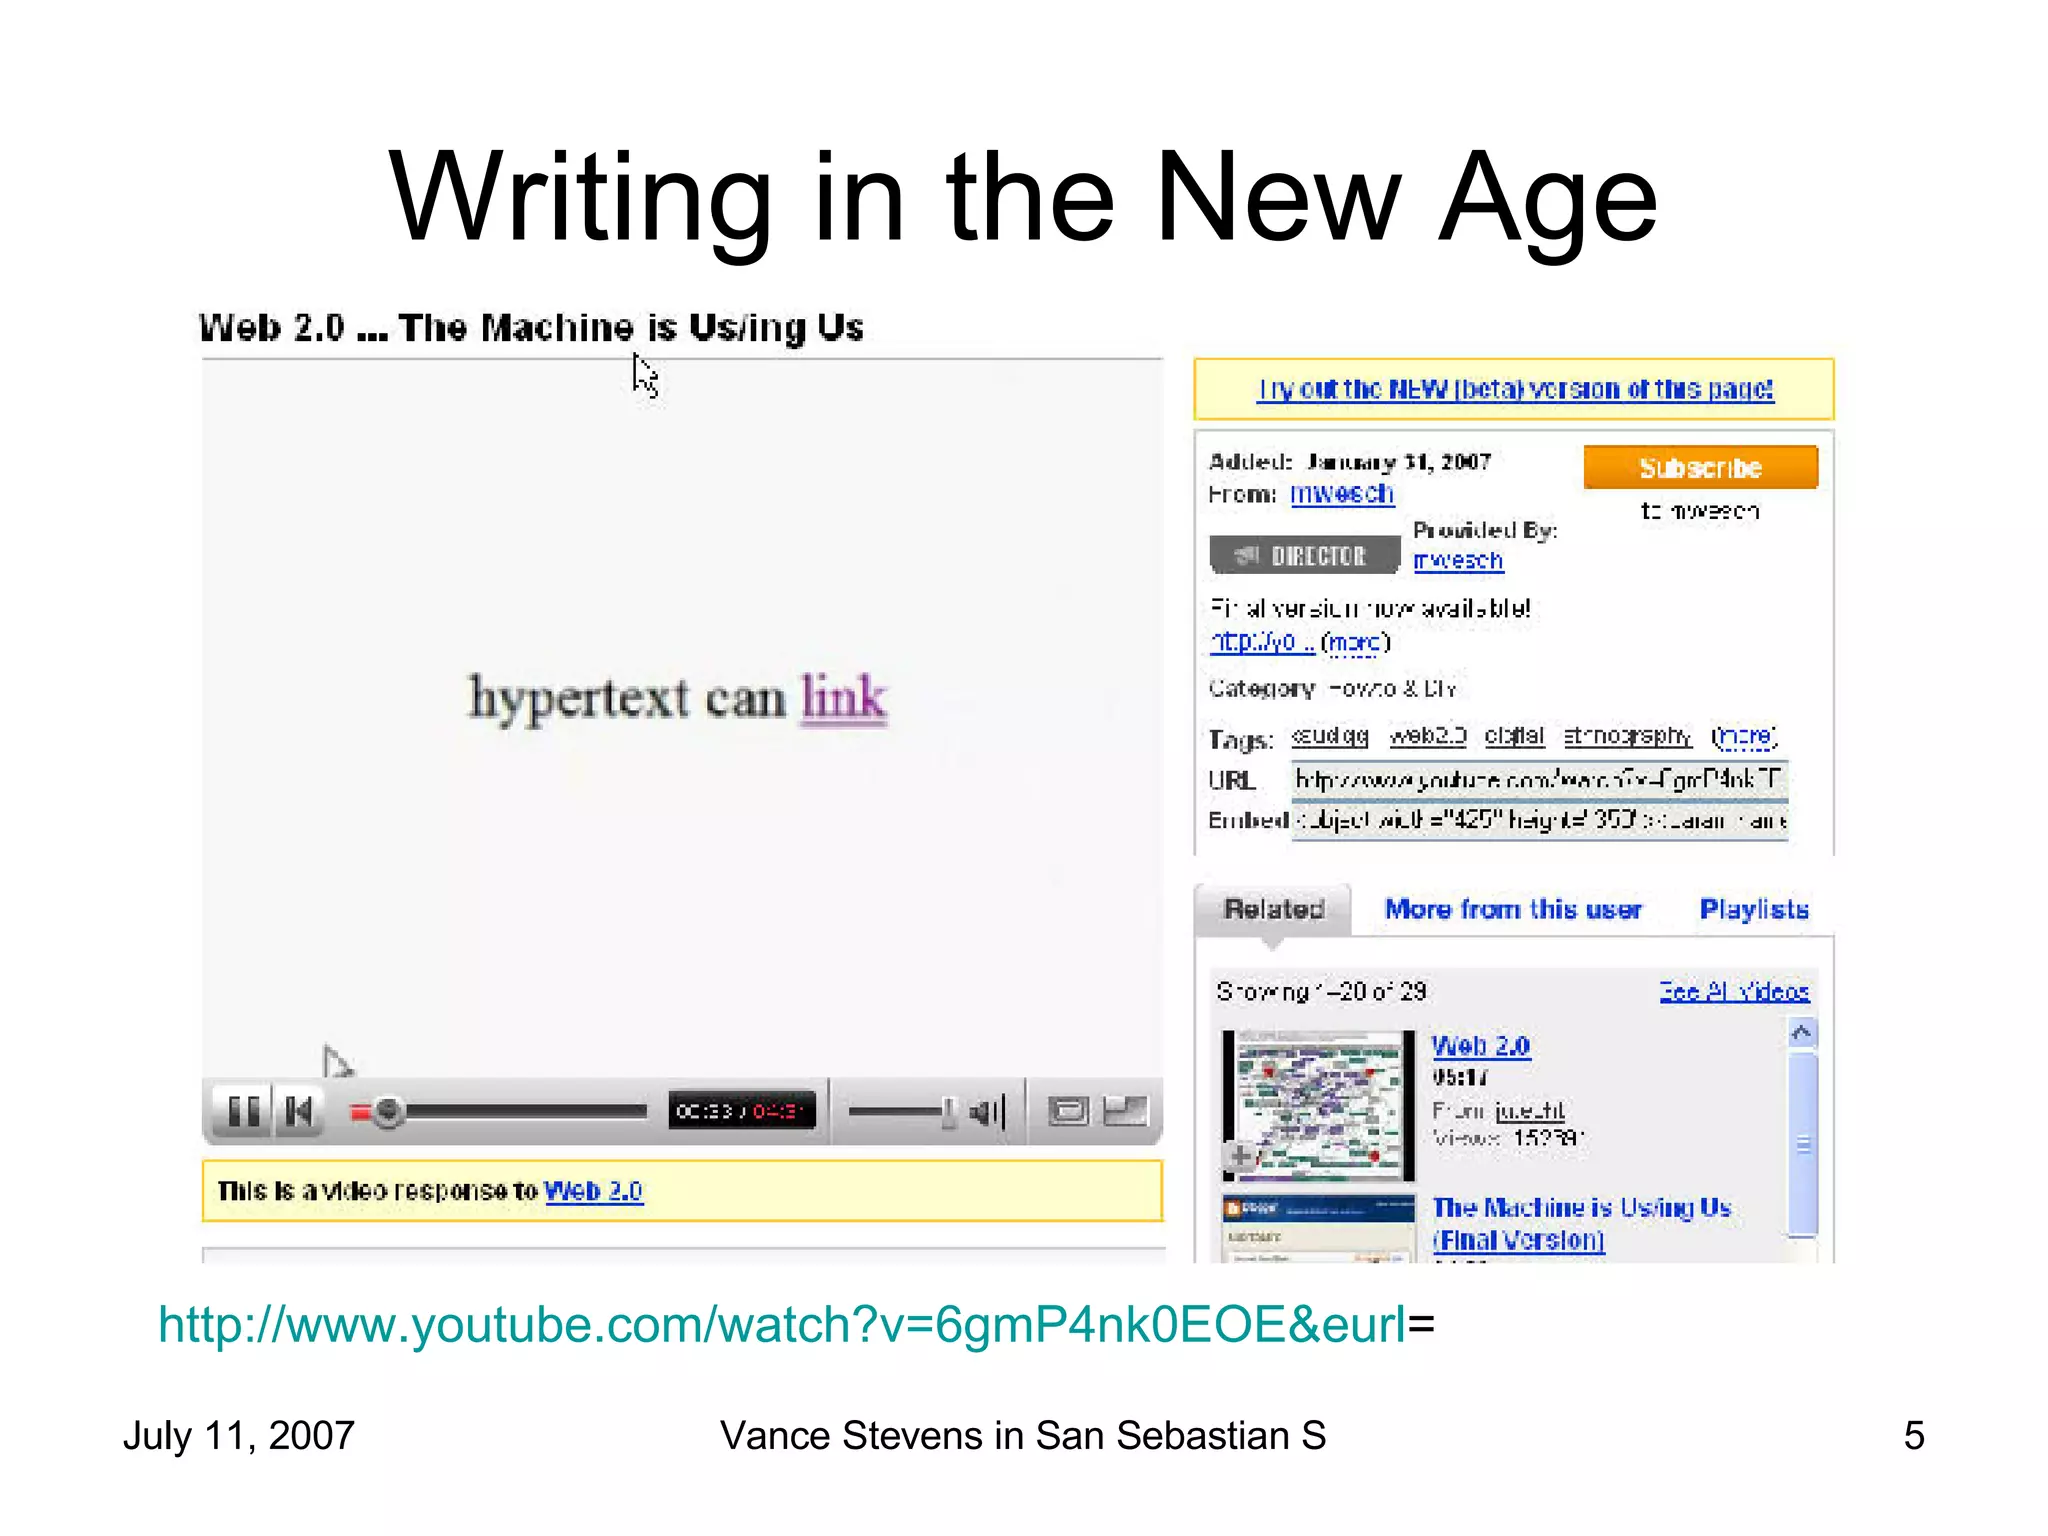2048x1536 pixels.
Task: Click the video time counter display
Action: tap(741, 1111)
